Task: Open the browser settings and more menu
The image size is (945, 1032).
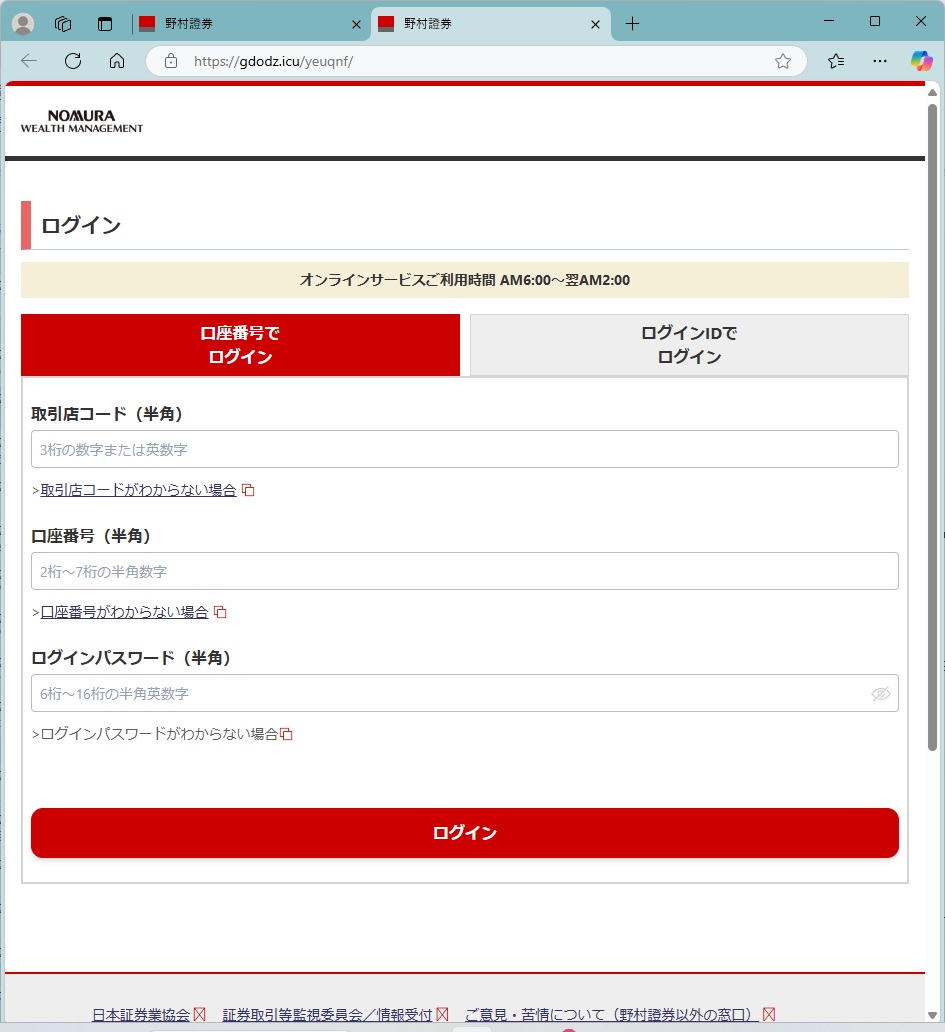Action: click(880, 61)
